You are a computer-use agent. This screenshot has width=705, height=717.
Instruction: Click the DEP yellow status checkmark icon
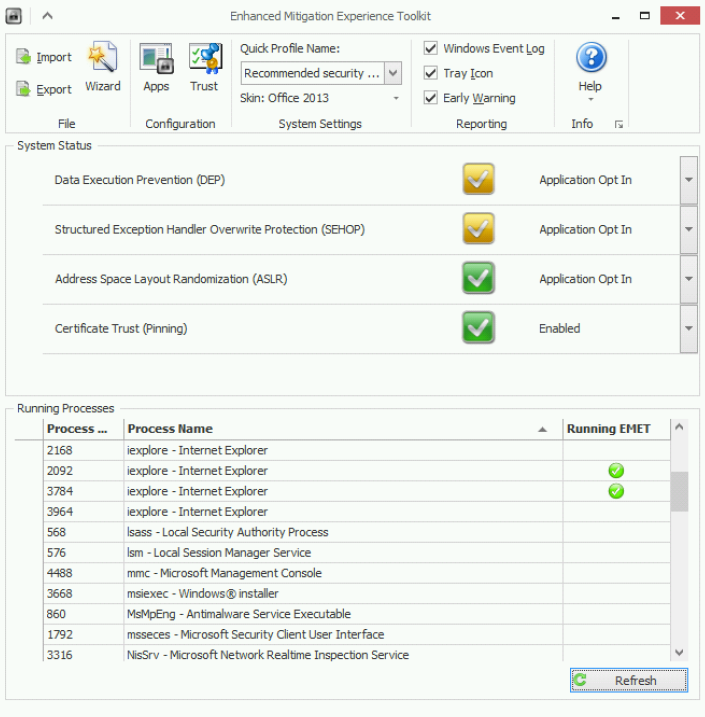(479, 180)
